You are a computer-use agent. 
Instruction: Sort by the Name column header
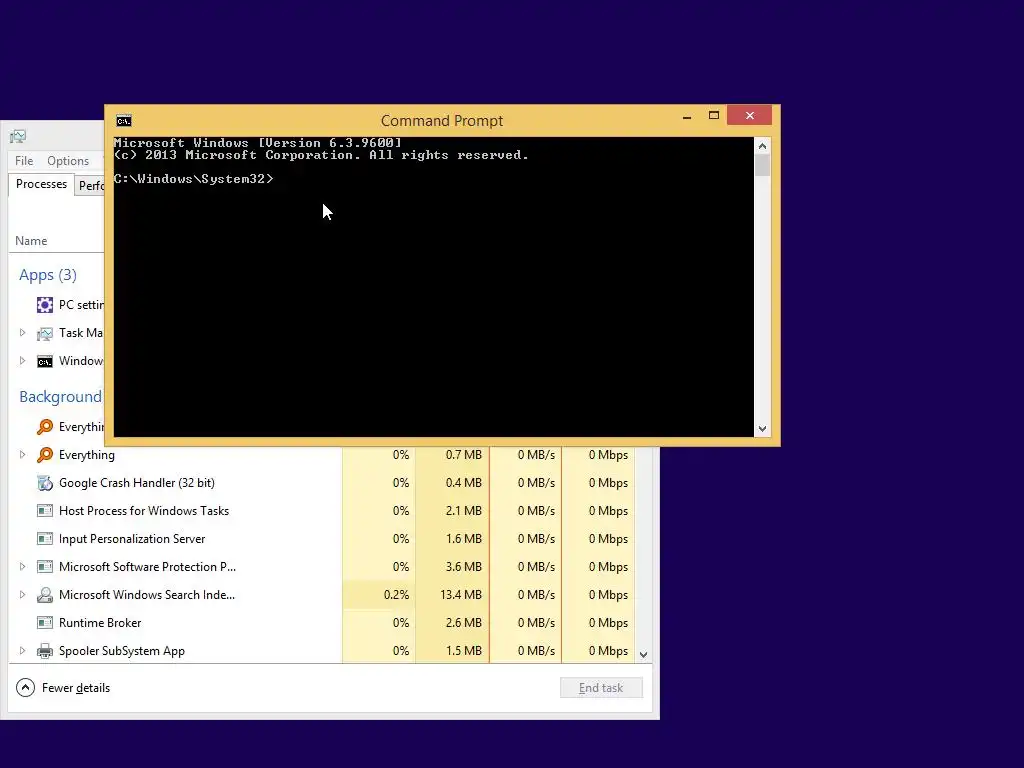(x=31, y=241)
